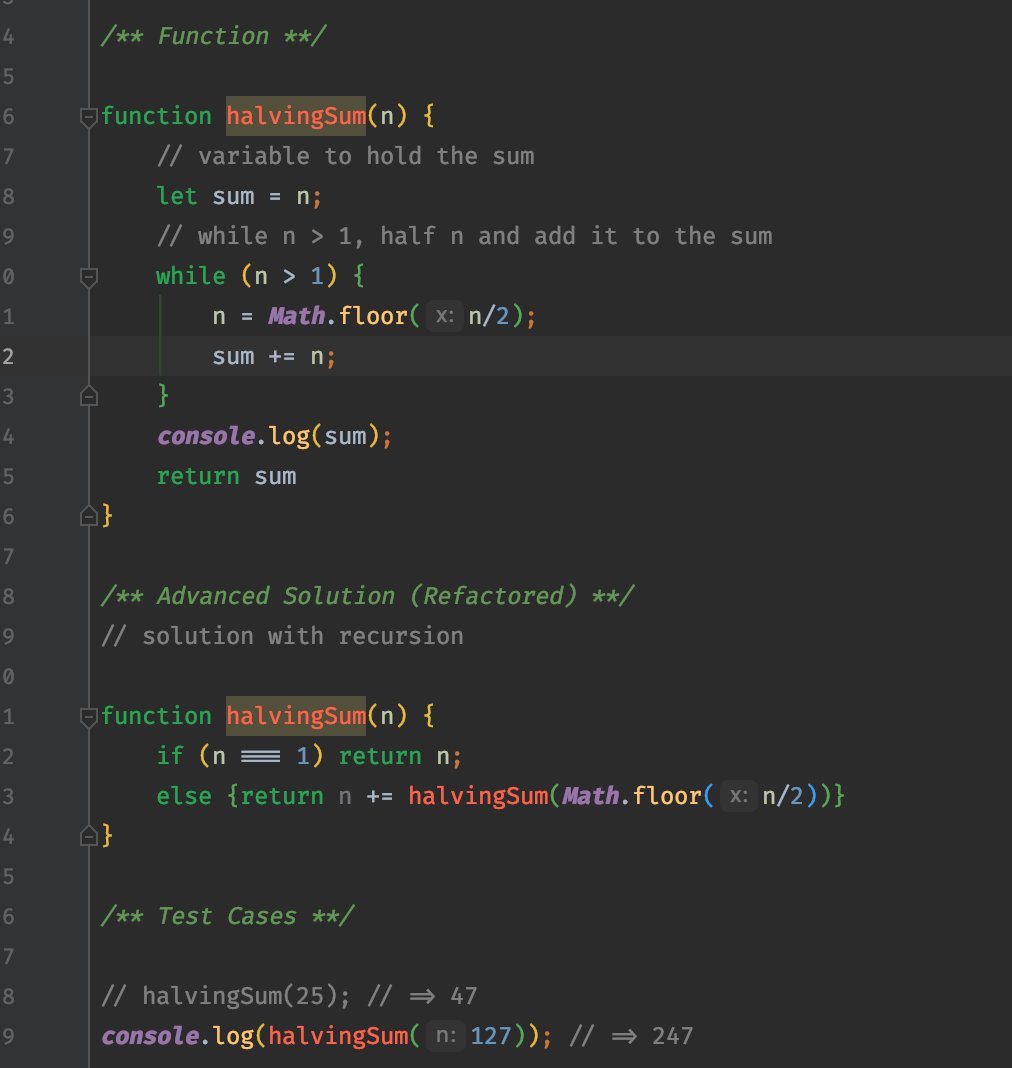The height and width of the screenshot is (1068, 1012).
Task: Select highlighted halvingSum name above 'let sum = n'
Action: (x=296, y=116)
